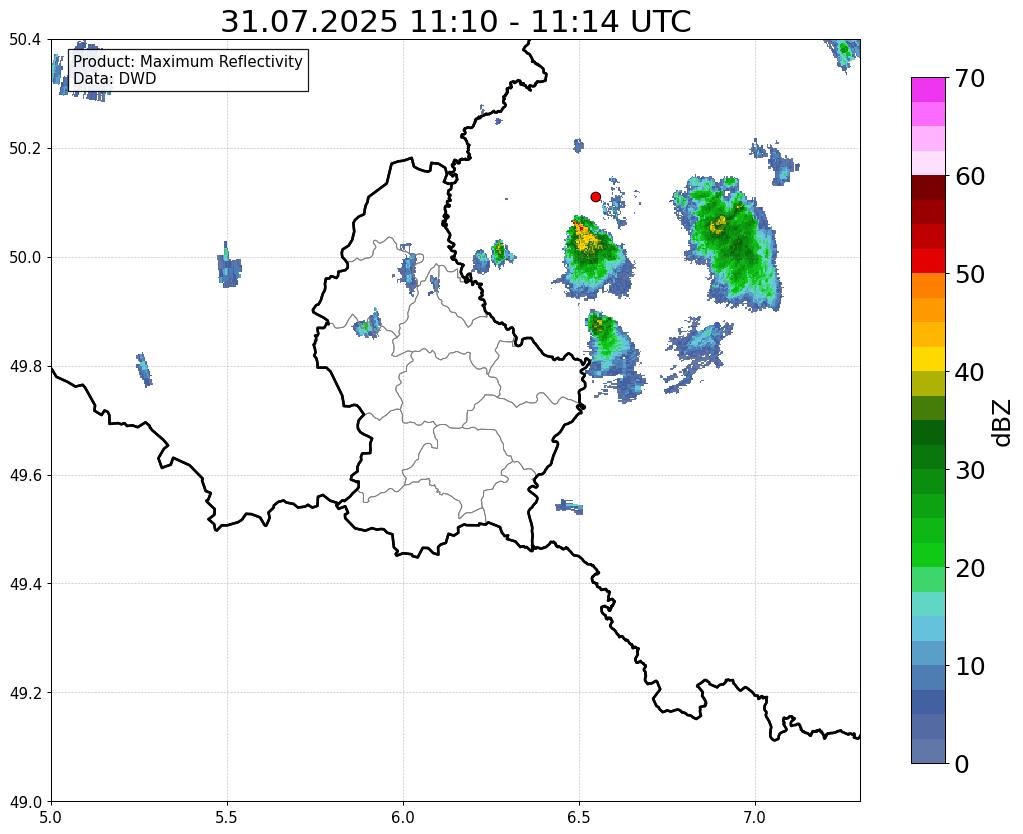Click latitude axis label 50.4

click(x=25, y=40)
